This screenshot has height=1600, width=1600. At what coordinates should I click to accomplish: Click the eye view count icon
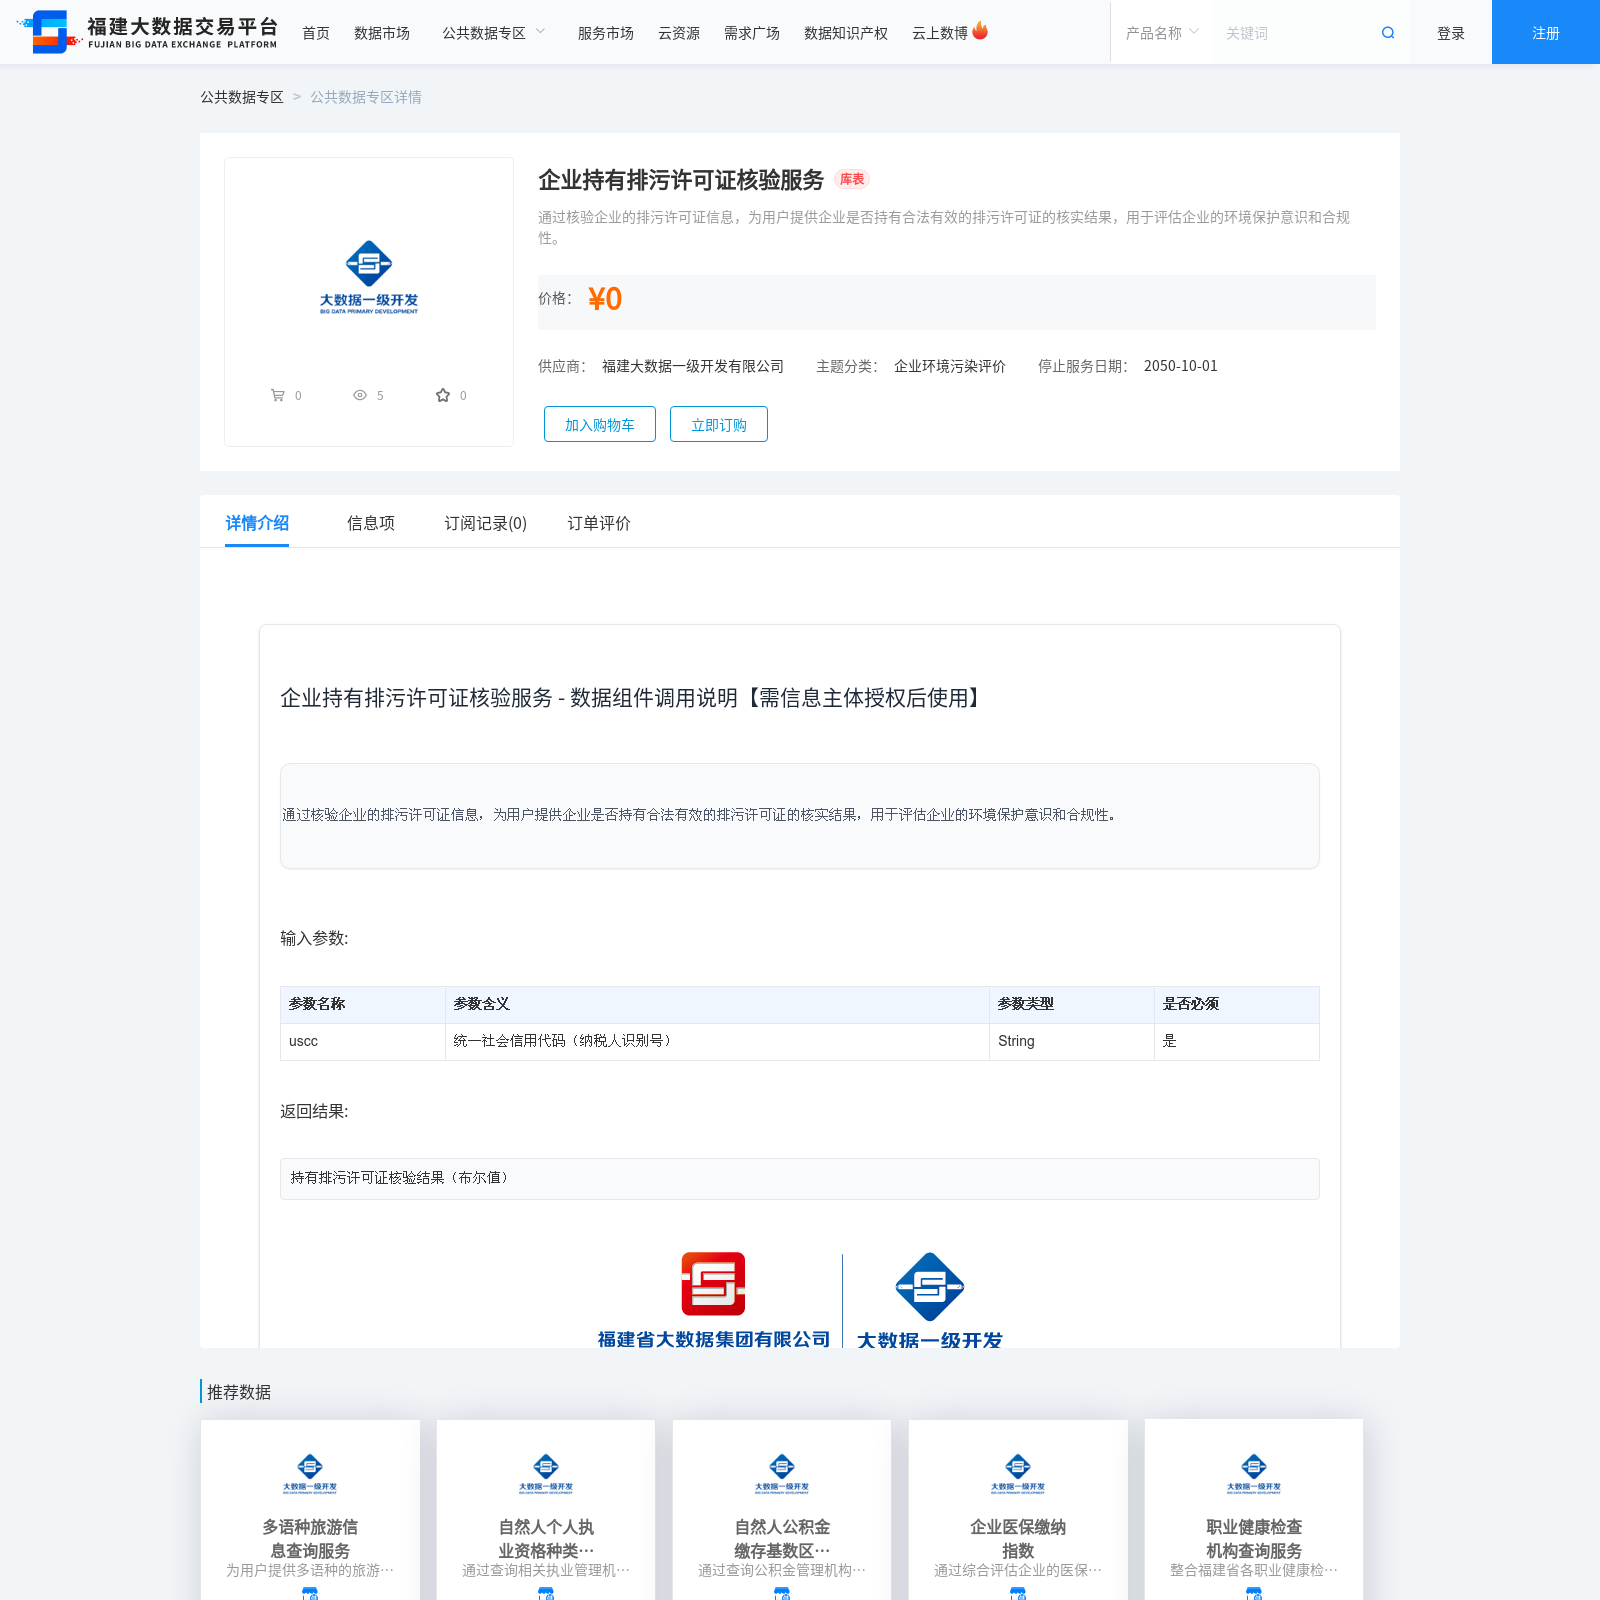(x=360, y=395)
